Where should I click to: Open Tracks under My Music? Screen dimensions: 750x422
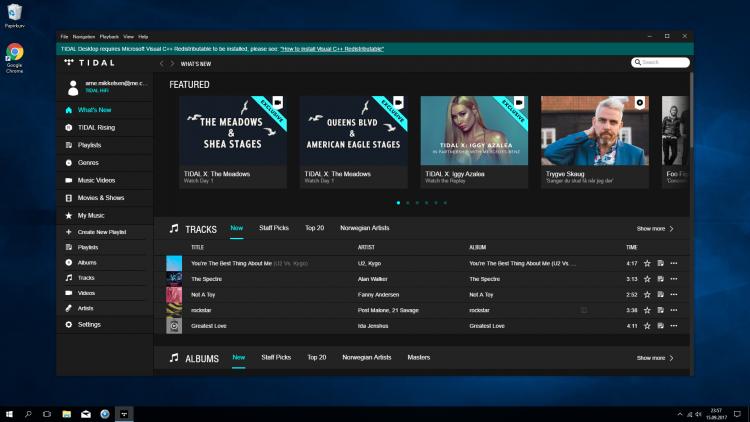click(x=86, y=278)
